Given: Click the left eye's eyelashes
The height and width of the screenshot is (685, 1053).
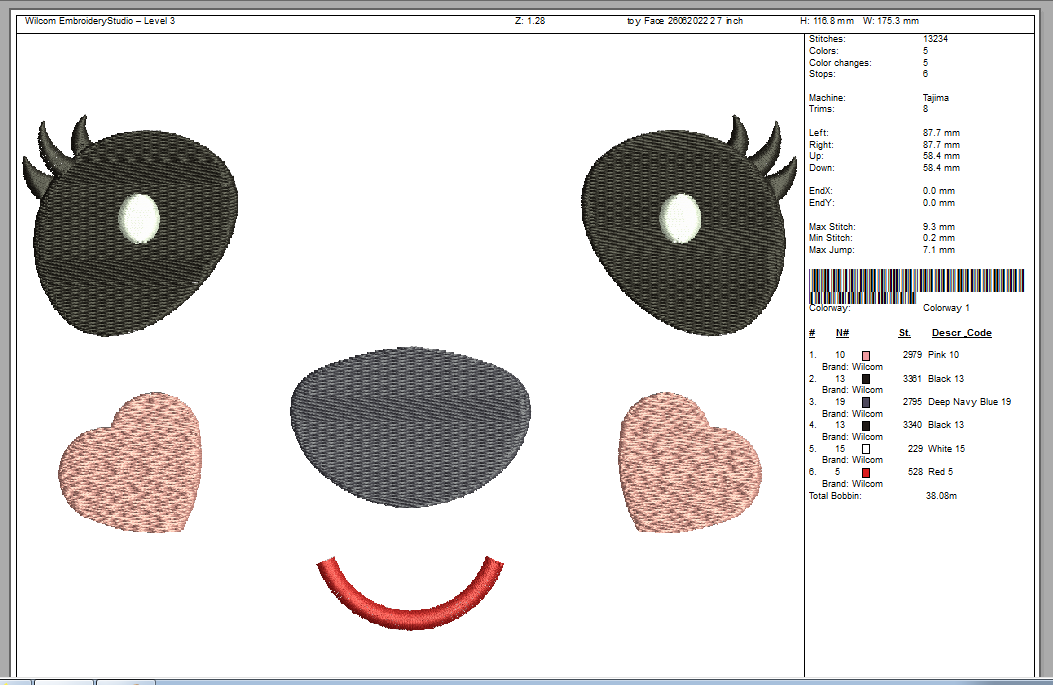Looking at the screenshot, I should [56, 155].
